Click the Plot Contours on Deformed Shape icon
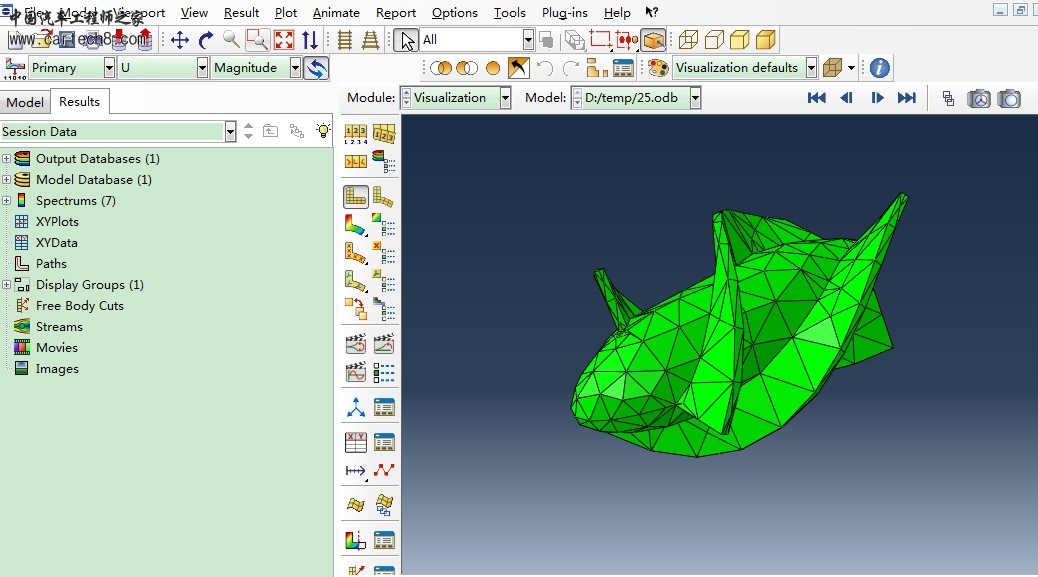Viewport: 1038px width, 577px height. [356, 225]
